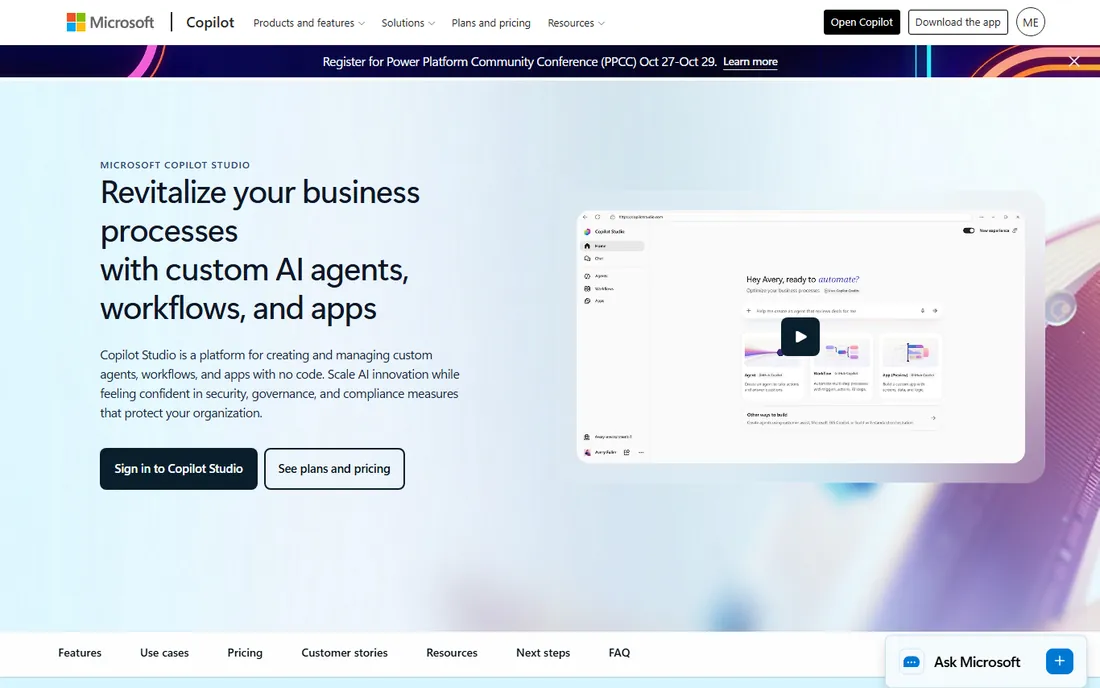Image resolution: width=1100 pixels, height=688 pixels.
Task: Click the refresh icon in the preview browser bar
Action: click(x=598, y=217)
